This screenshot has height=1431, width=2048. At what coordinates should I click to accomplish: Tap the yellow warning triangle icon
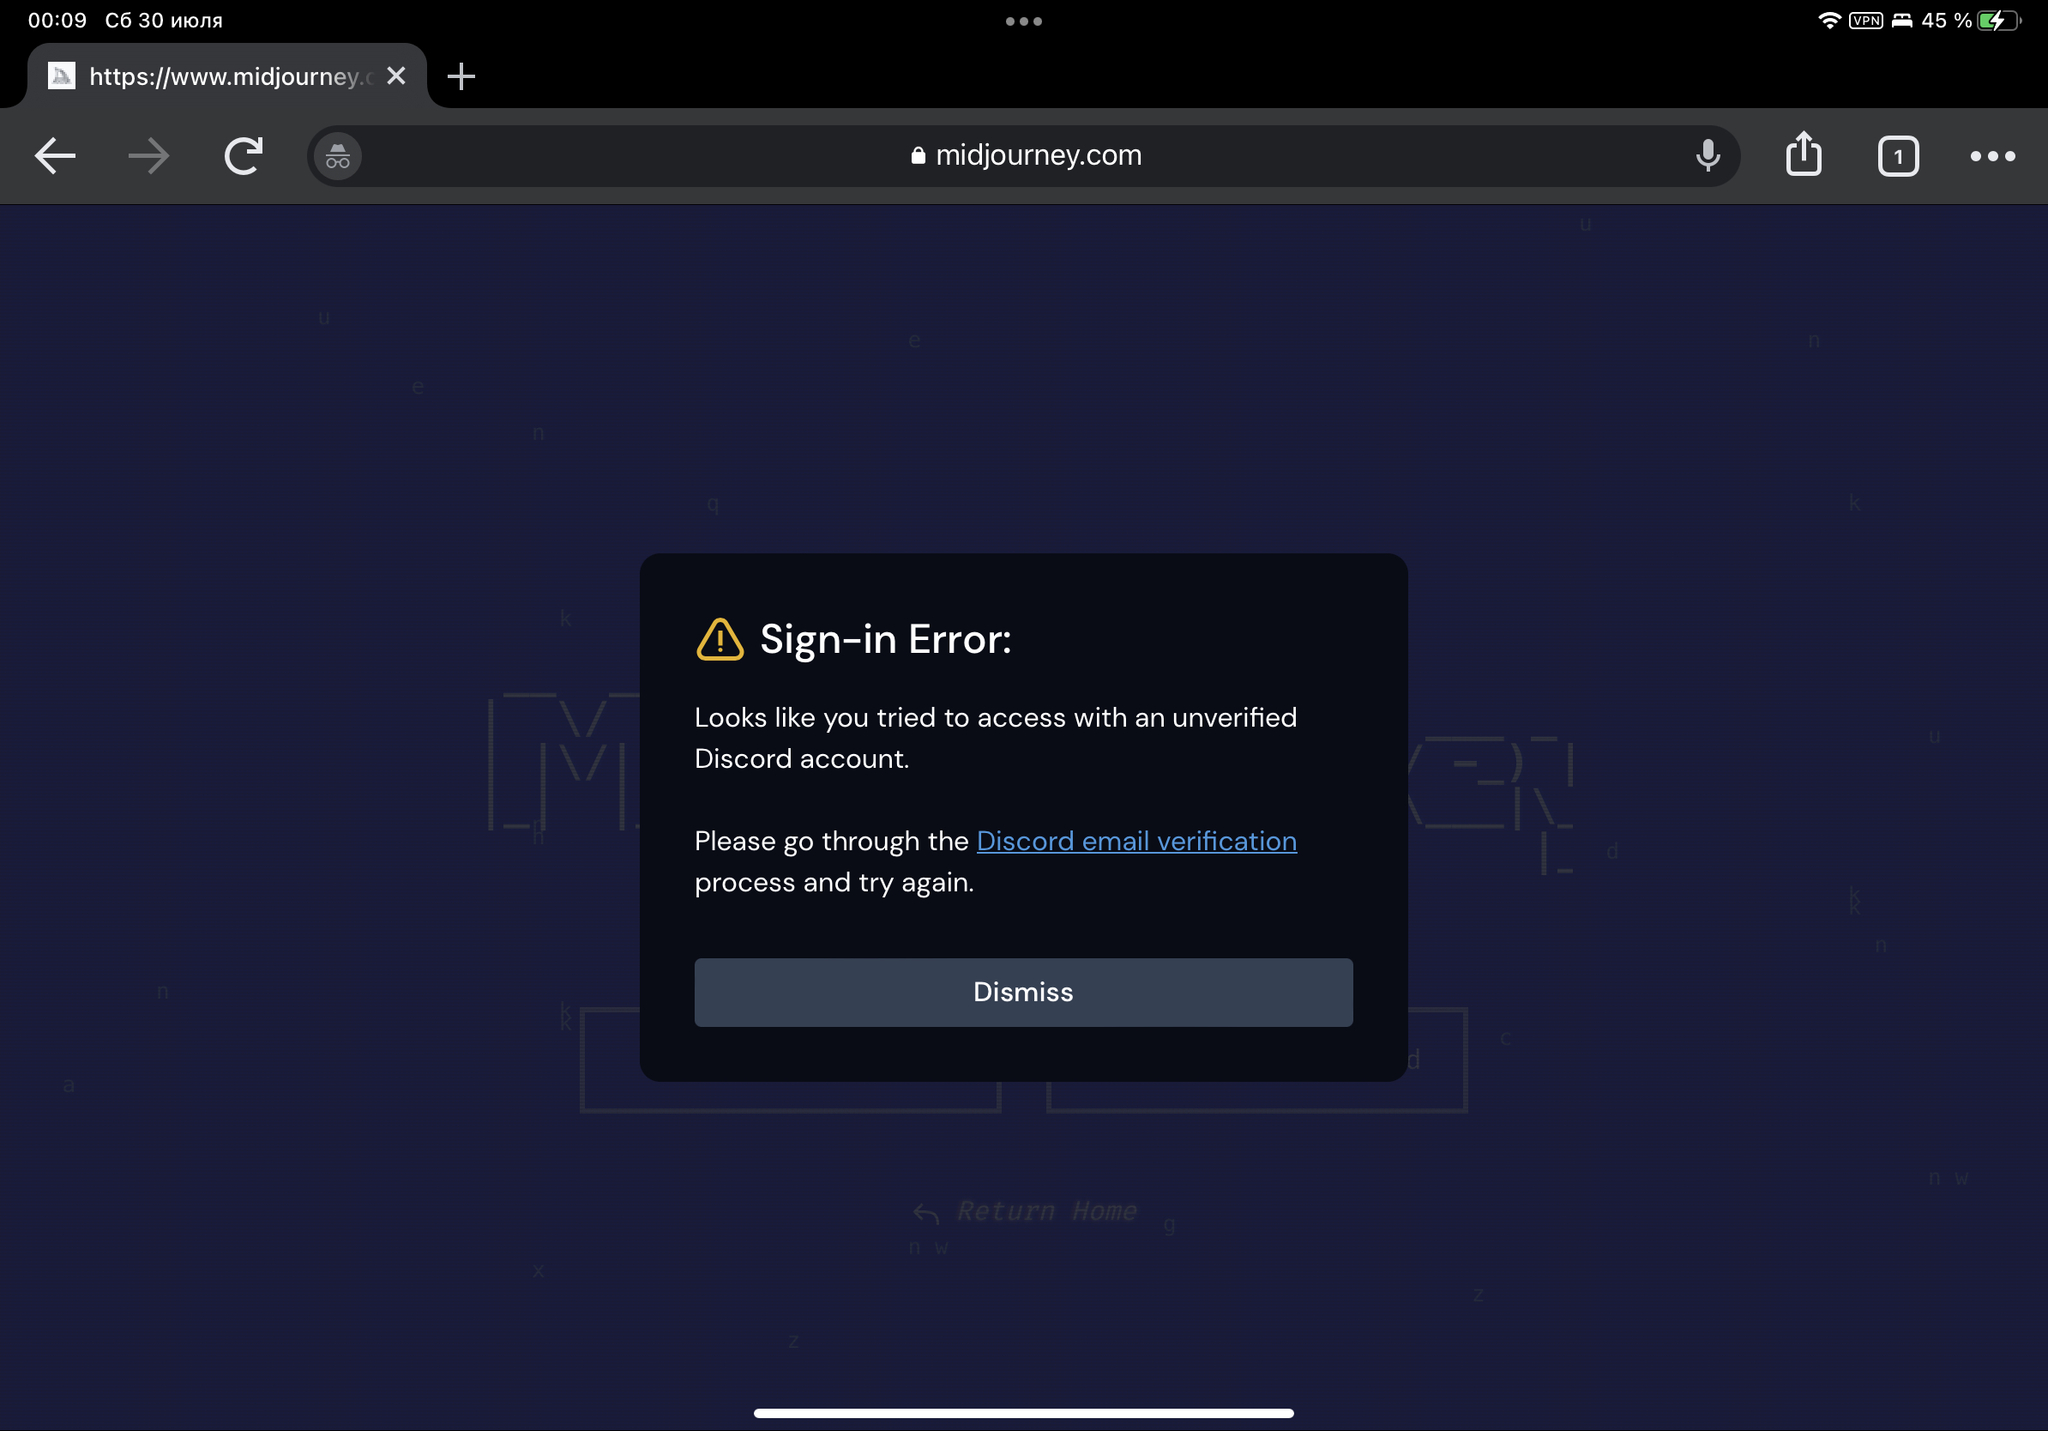click(720, 640)
